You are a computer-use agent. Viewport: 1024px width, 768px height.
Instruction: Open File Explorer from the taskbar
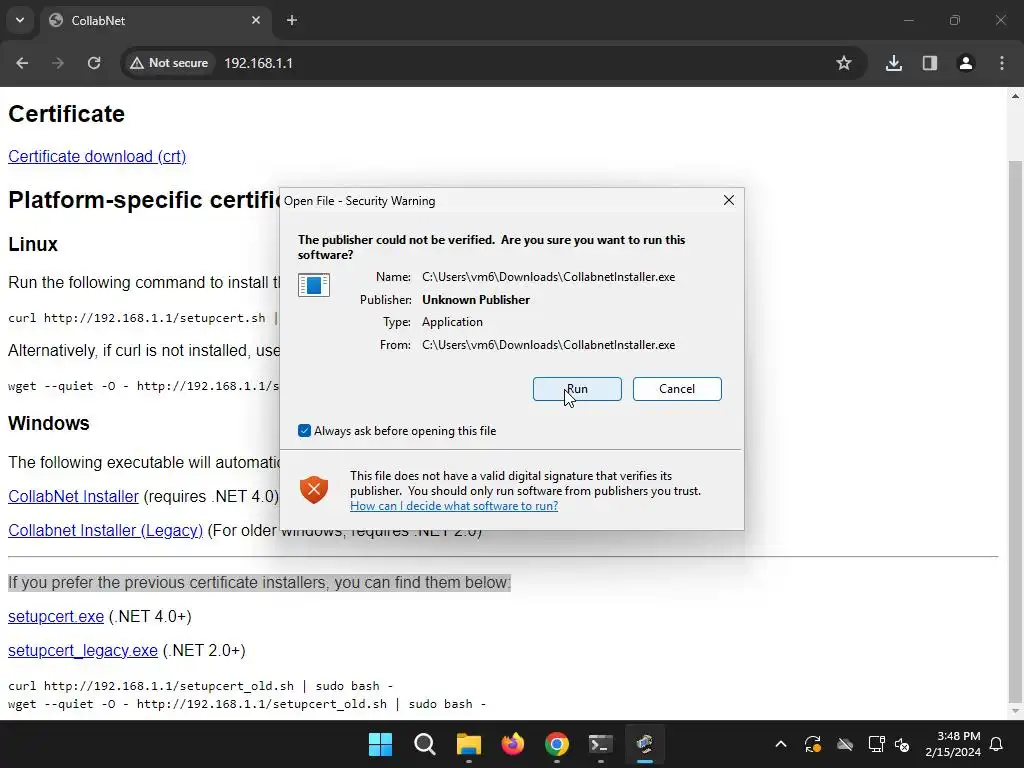468,744
